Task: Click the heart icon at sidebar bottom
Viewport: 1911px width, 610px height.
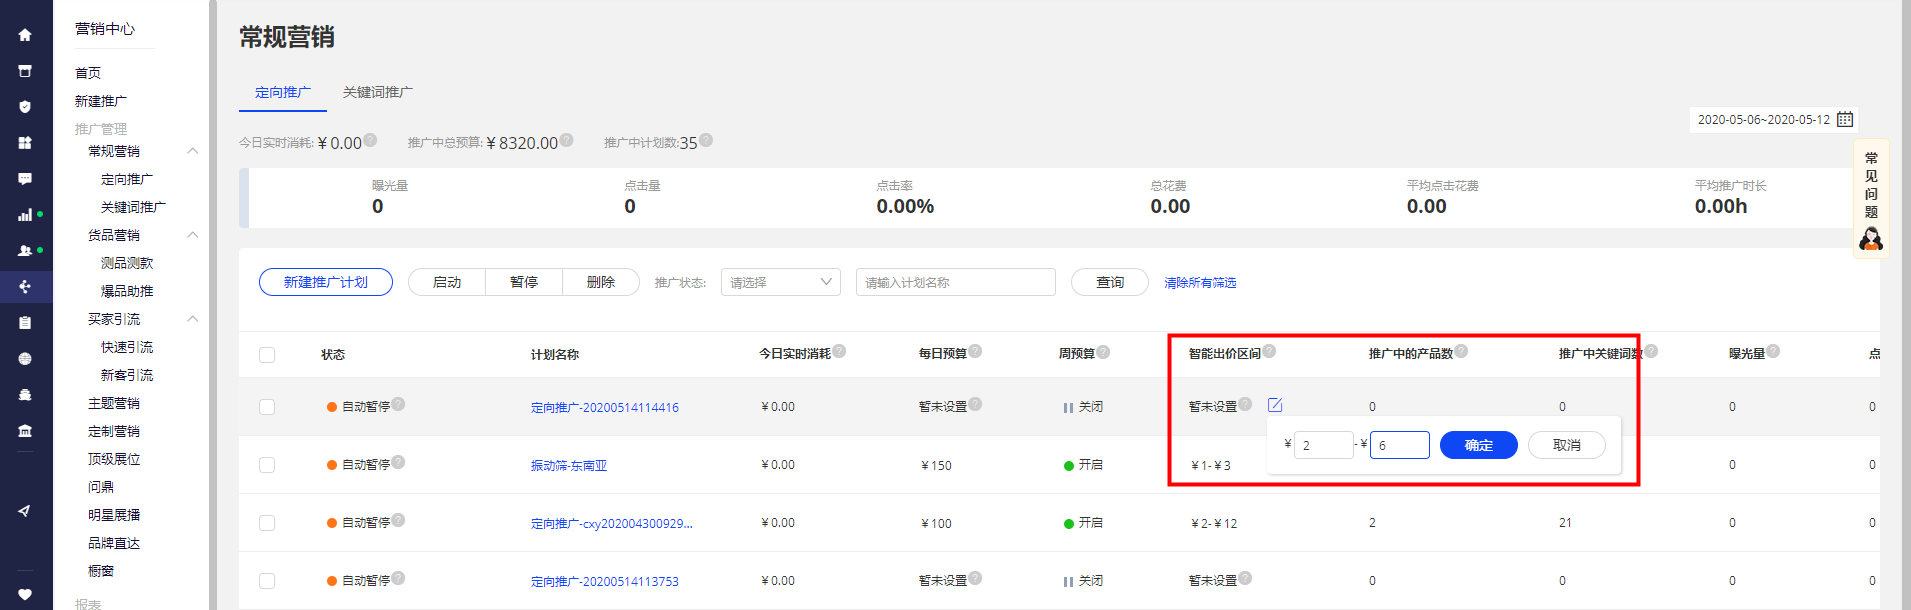Action: click(25, 594)
